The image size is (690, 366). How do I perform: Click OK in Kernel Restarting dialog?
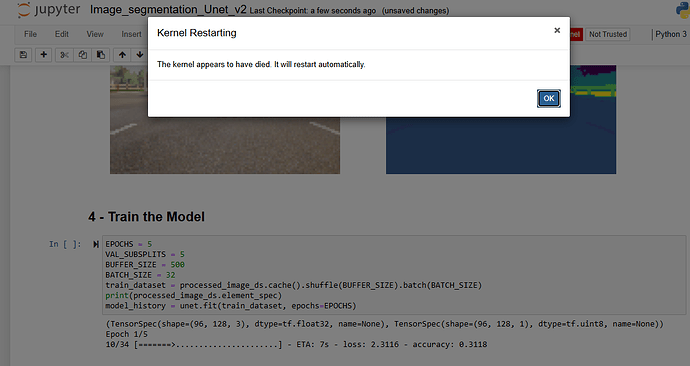pos(548,99)
